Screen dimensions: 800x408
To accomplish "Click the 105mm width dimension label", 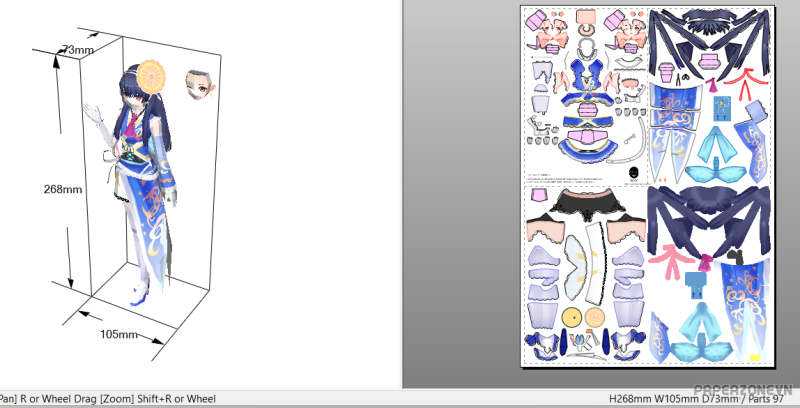I will (119, 333).
